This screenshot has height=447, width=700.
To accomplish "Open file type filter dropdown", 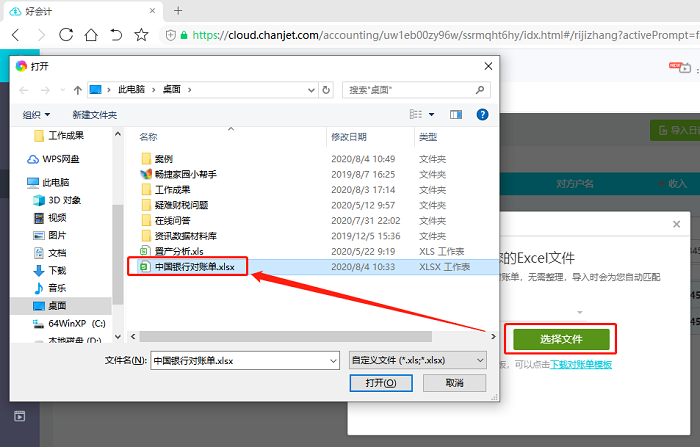I will pos(417,360).
